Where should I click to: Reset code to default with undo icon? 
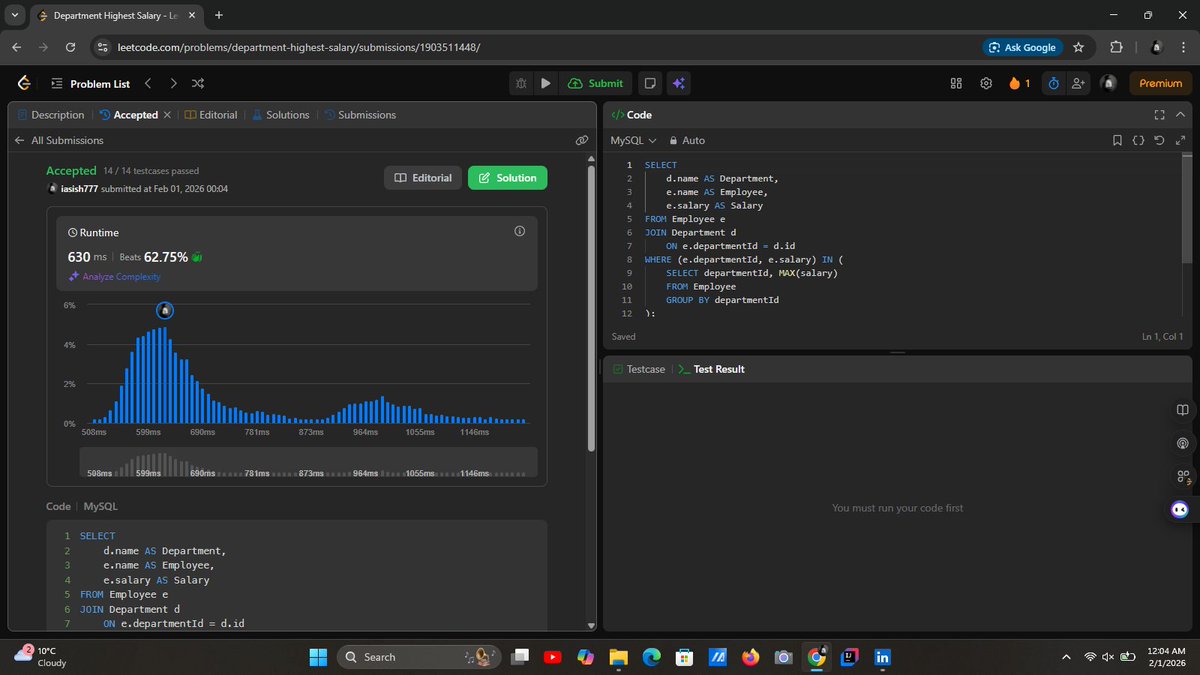(1159, 141)
